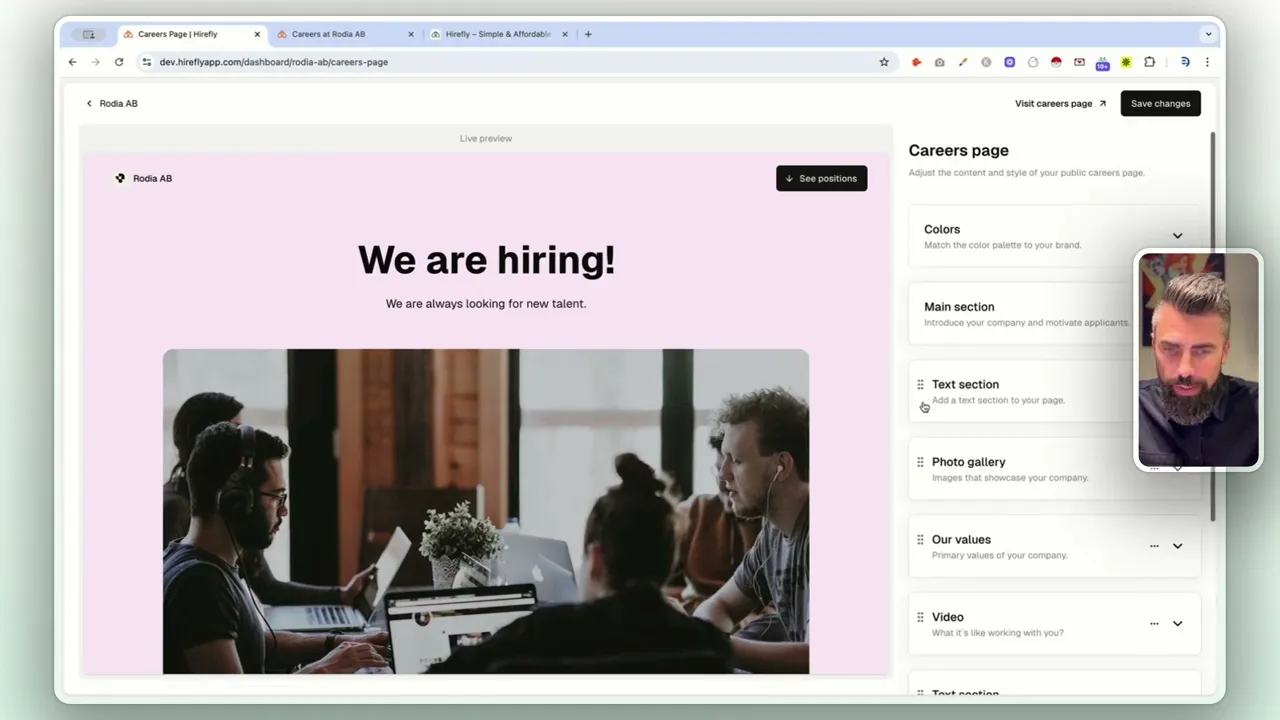Click See positions in the preview
This screenshot has width=1280, height=720.
pos(821,178)
